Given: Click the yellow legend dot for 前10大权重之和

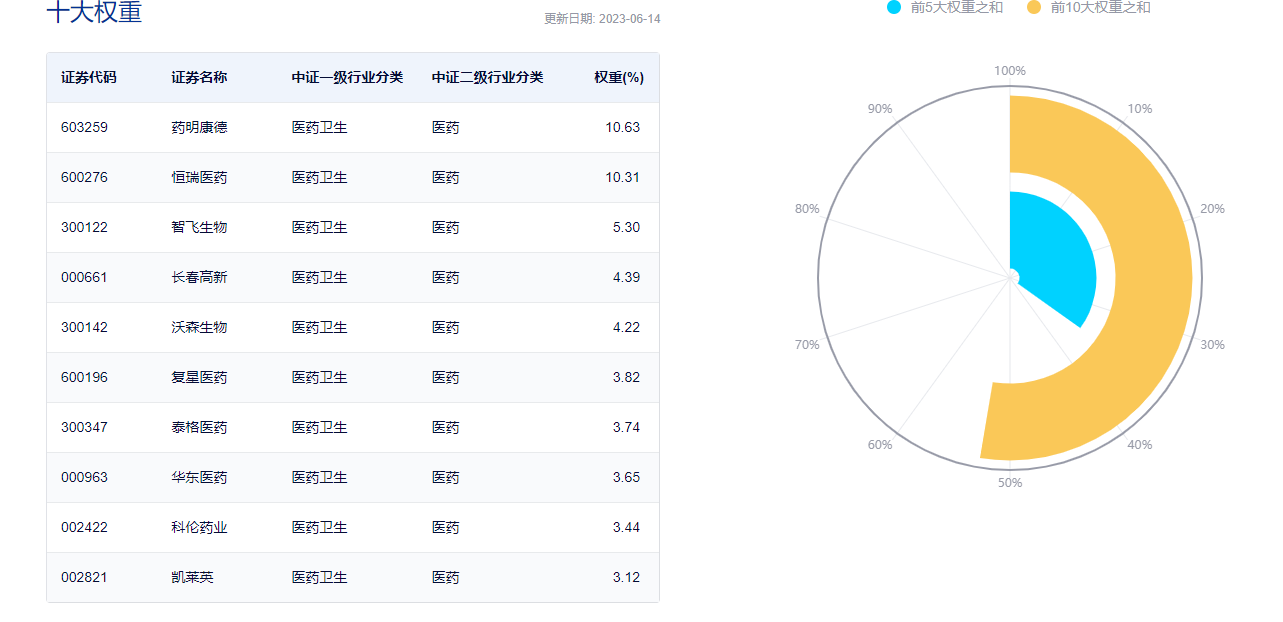Looking at the screenshot, I should click(x=1034, y=7).
